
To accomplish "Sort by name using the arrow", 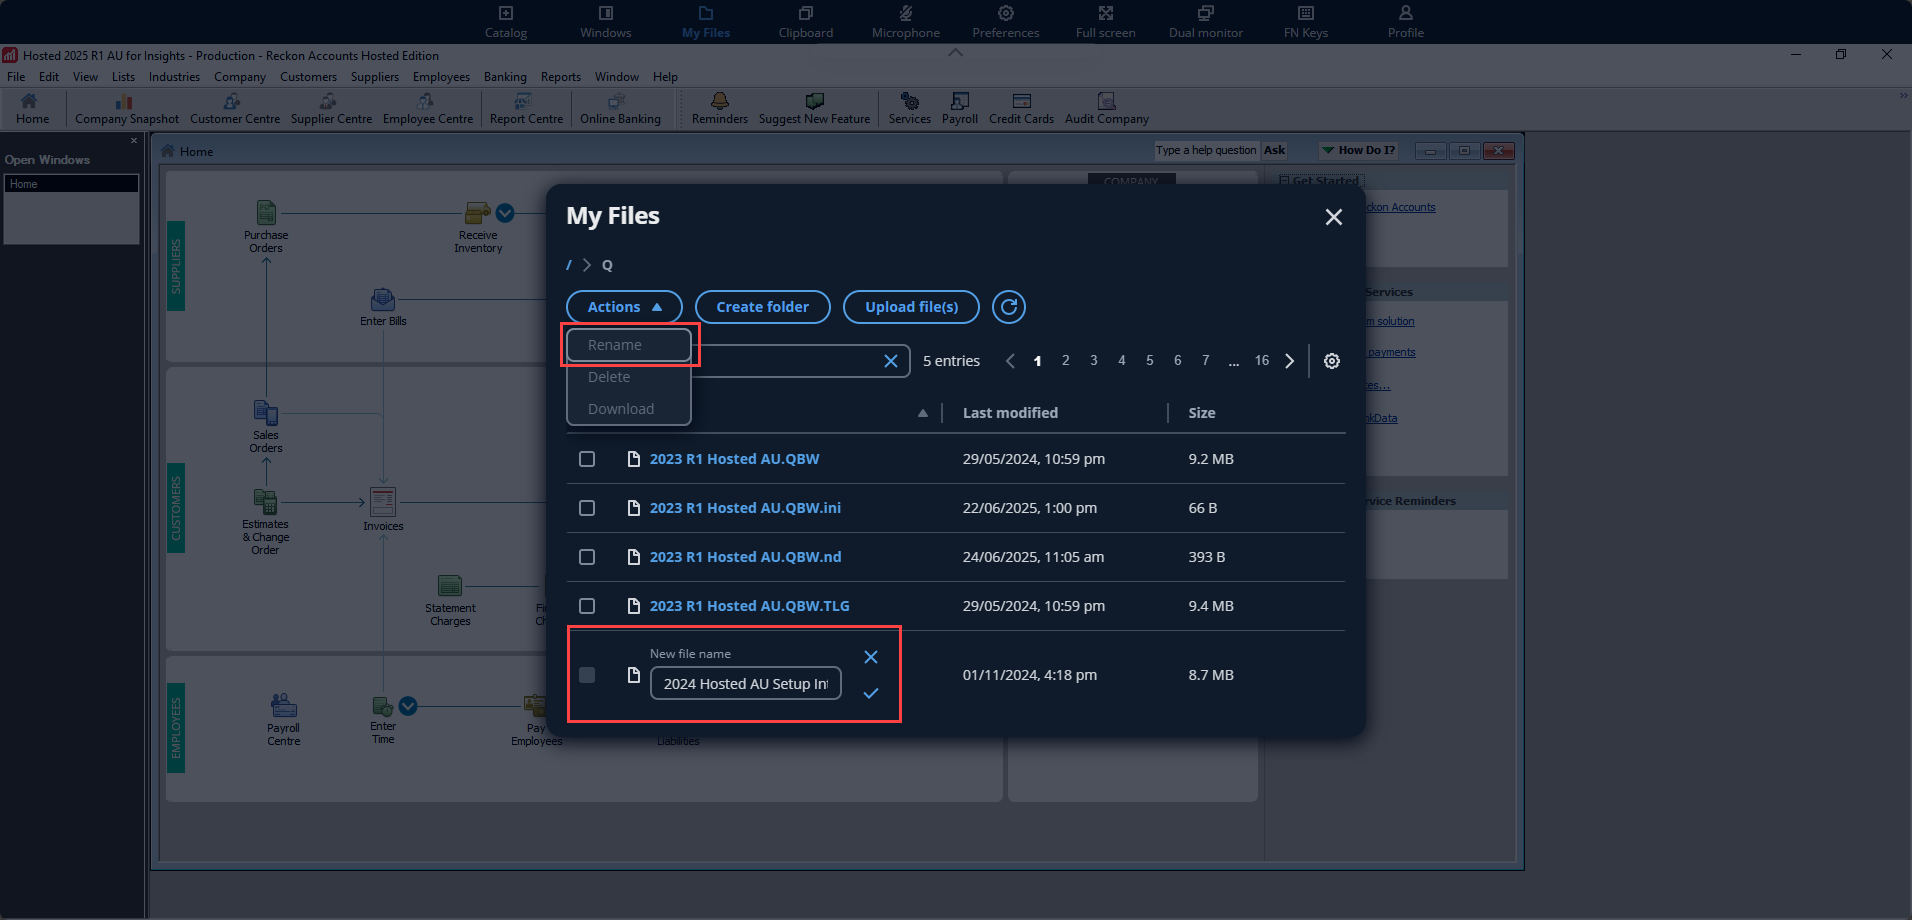I will [923, 413].
